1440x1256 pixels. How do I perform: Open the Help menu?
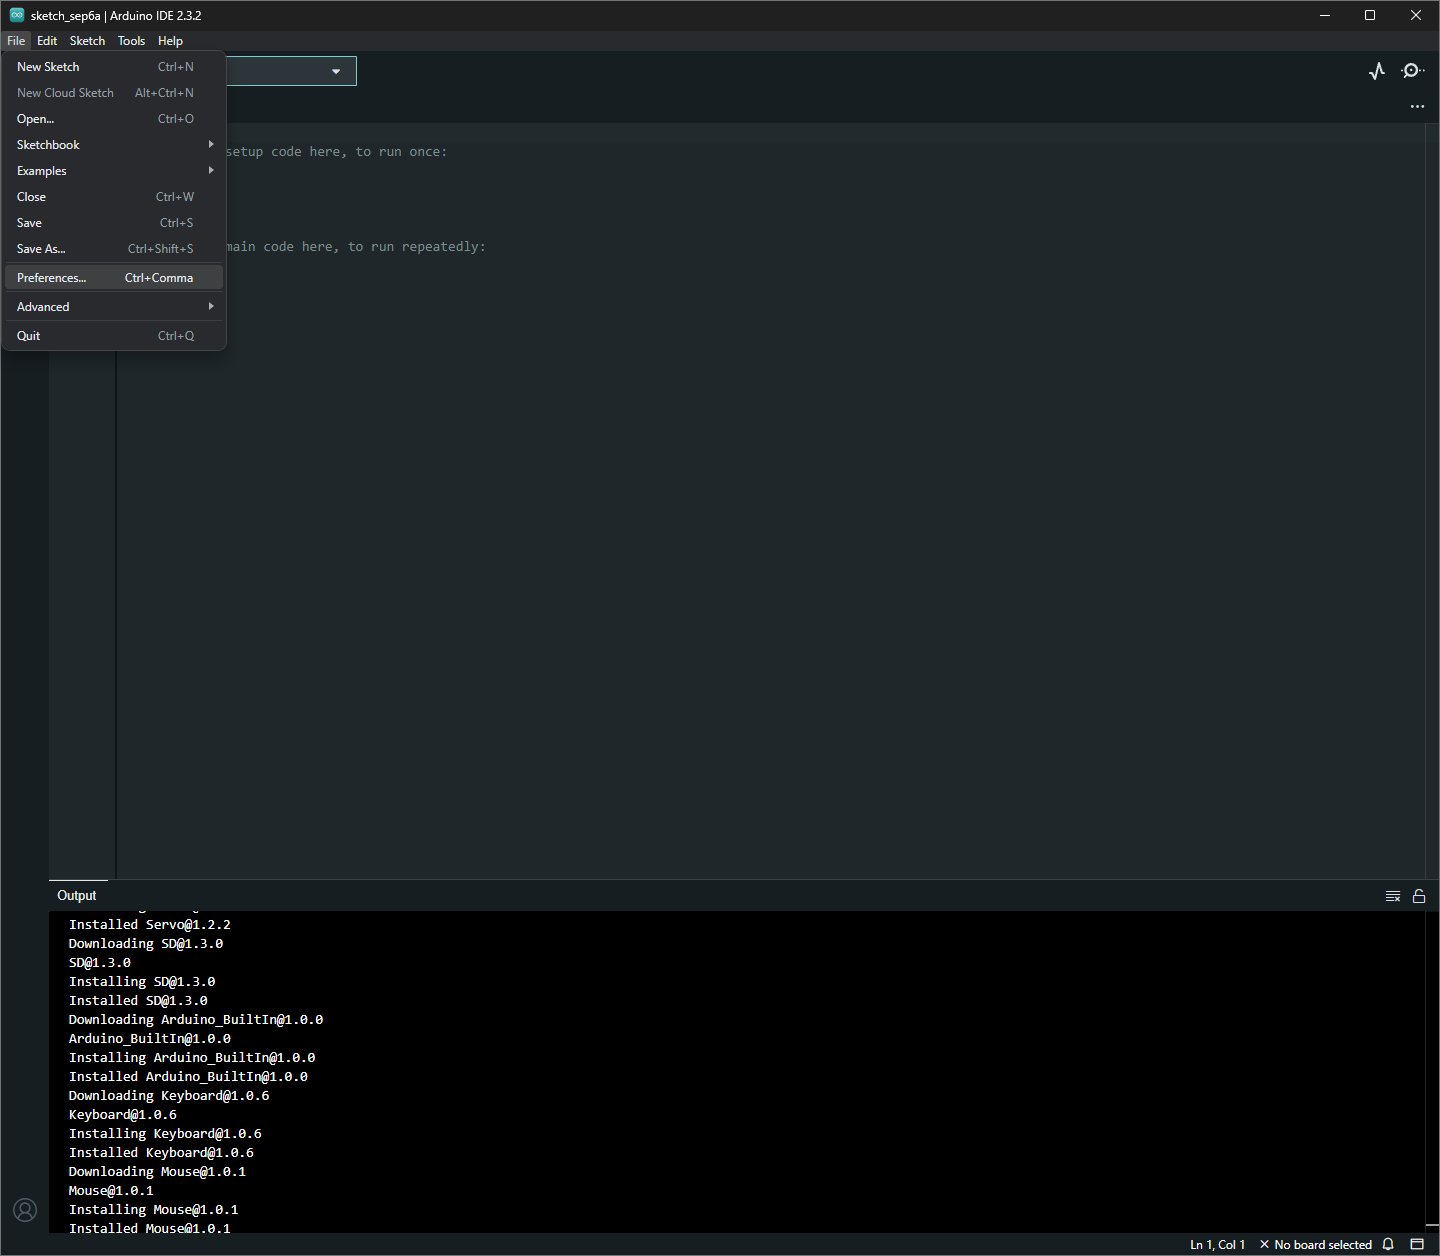click(x=170, y=41)
